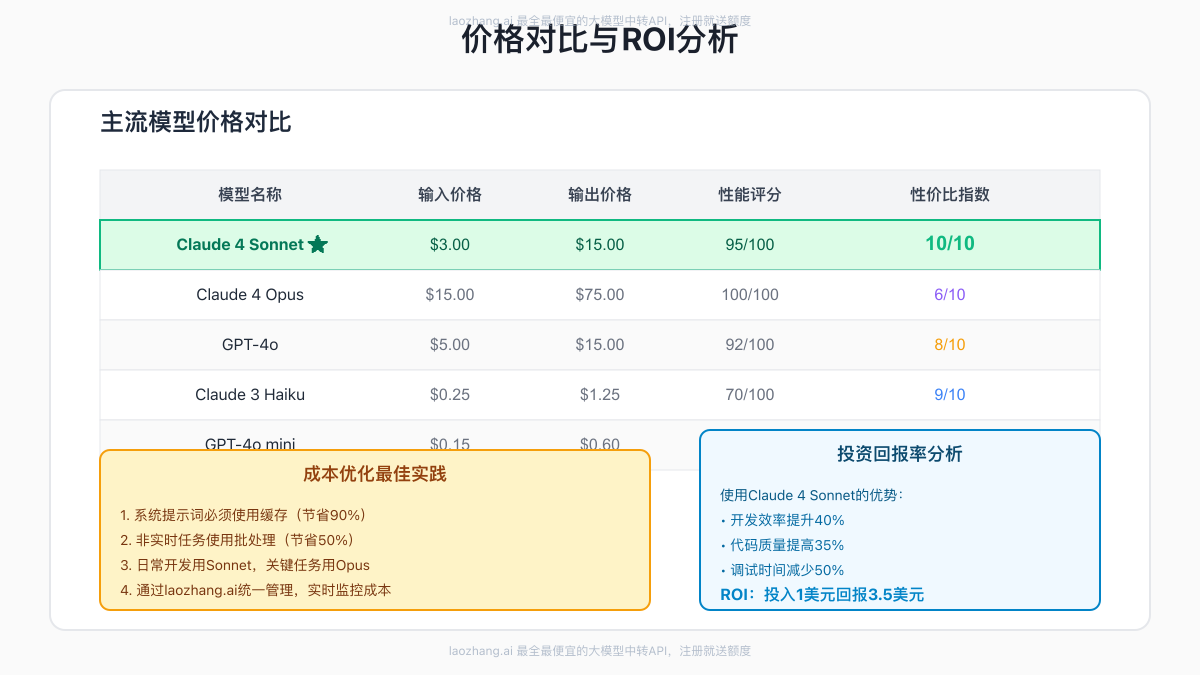Click the 性价比指数 column header

(x=950, y=195)
